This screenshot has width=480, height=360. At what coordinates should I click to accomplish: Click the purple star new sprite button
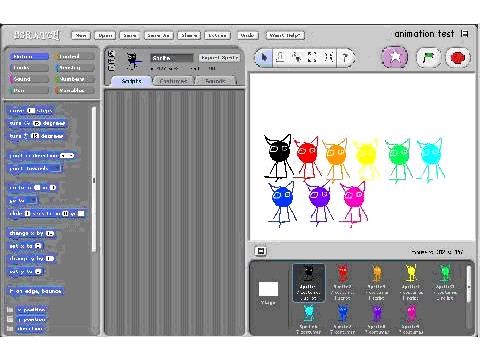[395, 57]
